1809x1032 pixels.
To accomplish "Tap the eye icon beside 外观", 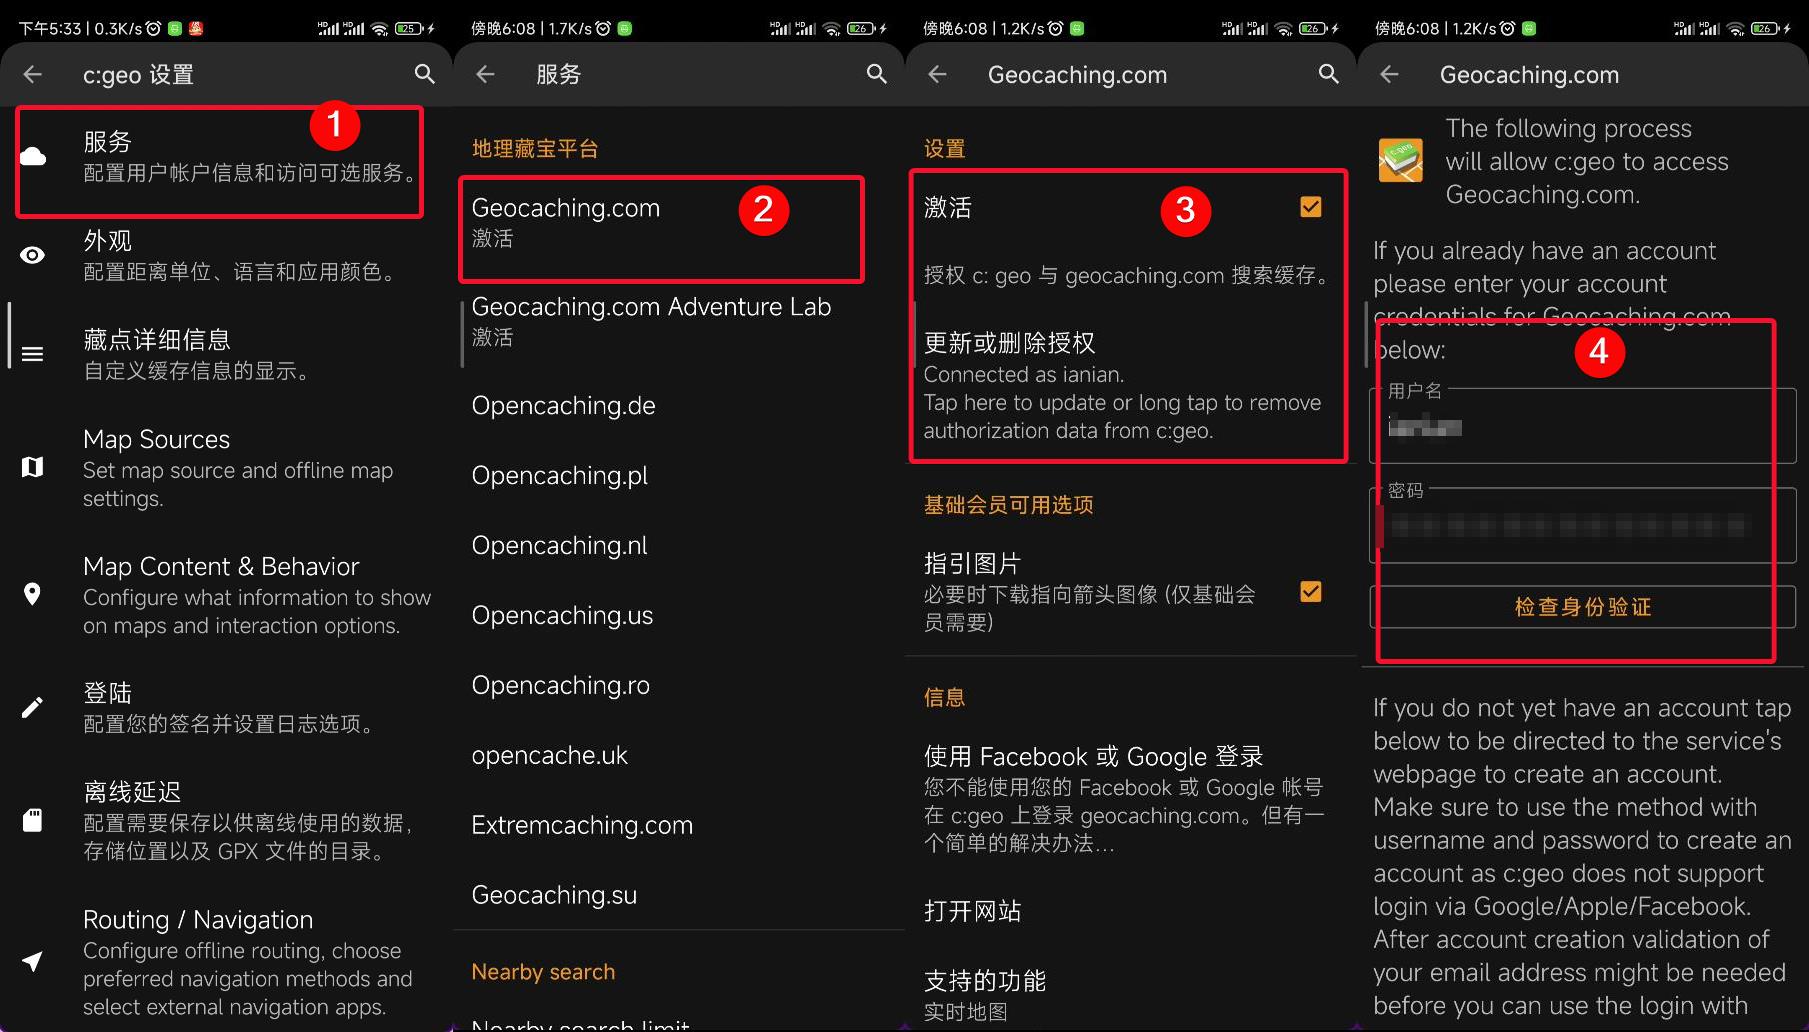I will point(33,255).
